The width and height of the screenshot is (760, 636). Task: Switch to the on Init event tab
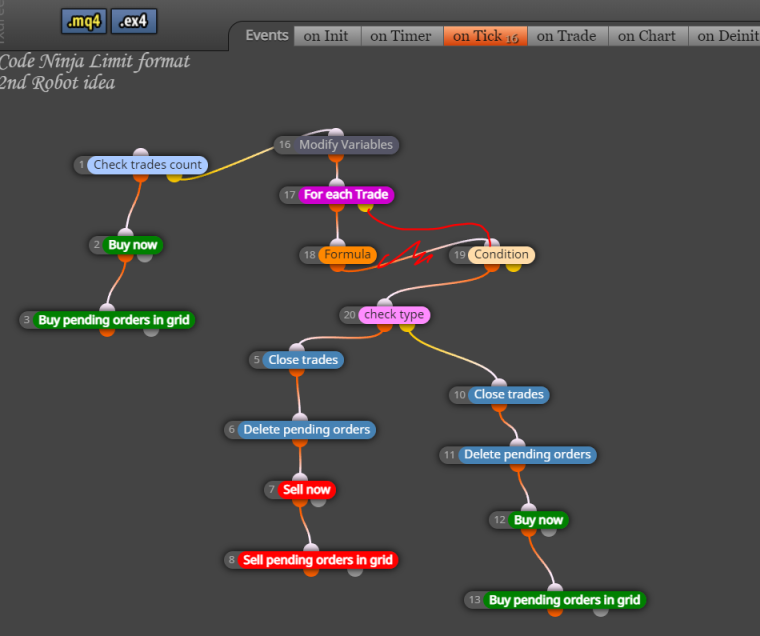326,36
